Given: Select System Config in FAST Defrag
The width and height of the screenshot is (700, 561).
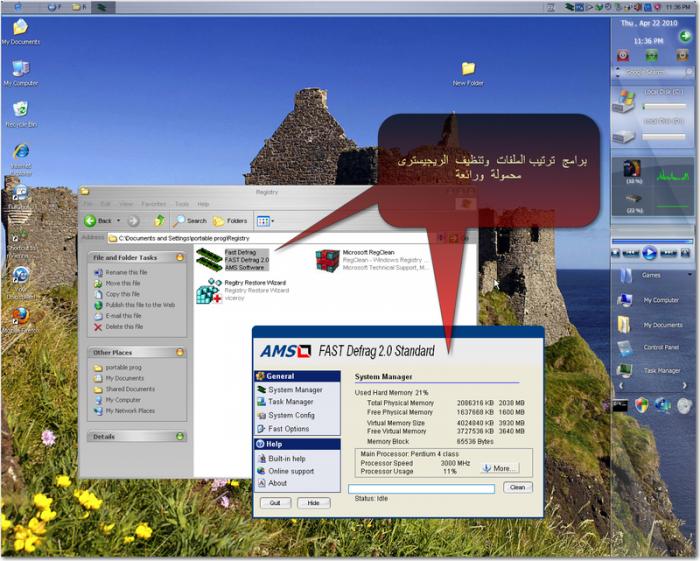Looking at the screenshot, I should point(291,415).
